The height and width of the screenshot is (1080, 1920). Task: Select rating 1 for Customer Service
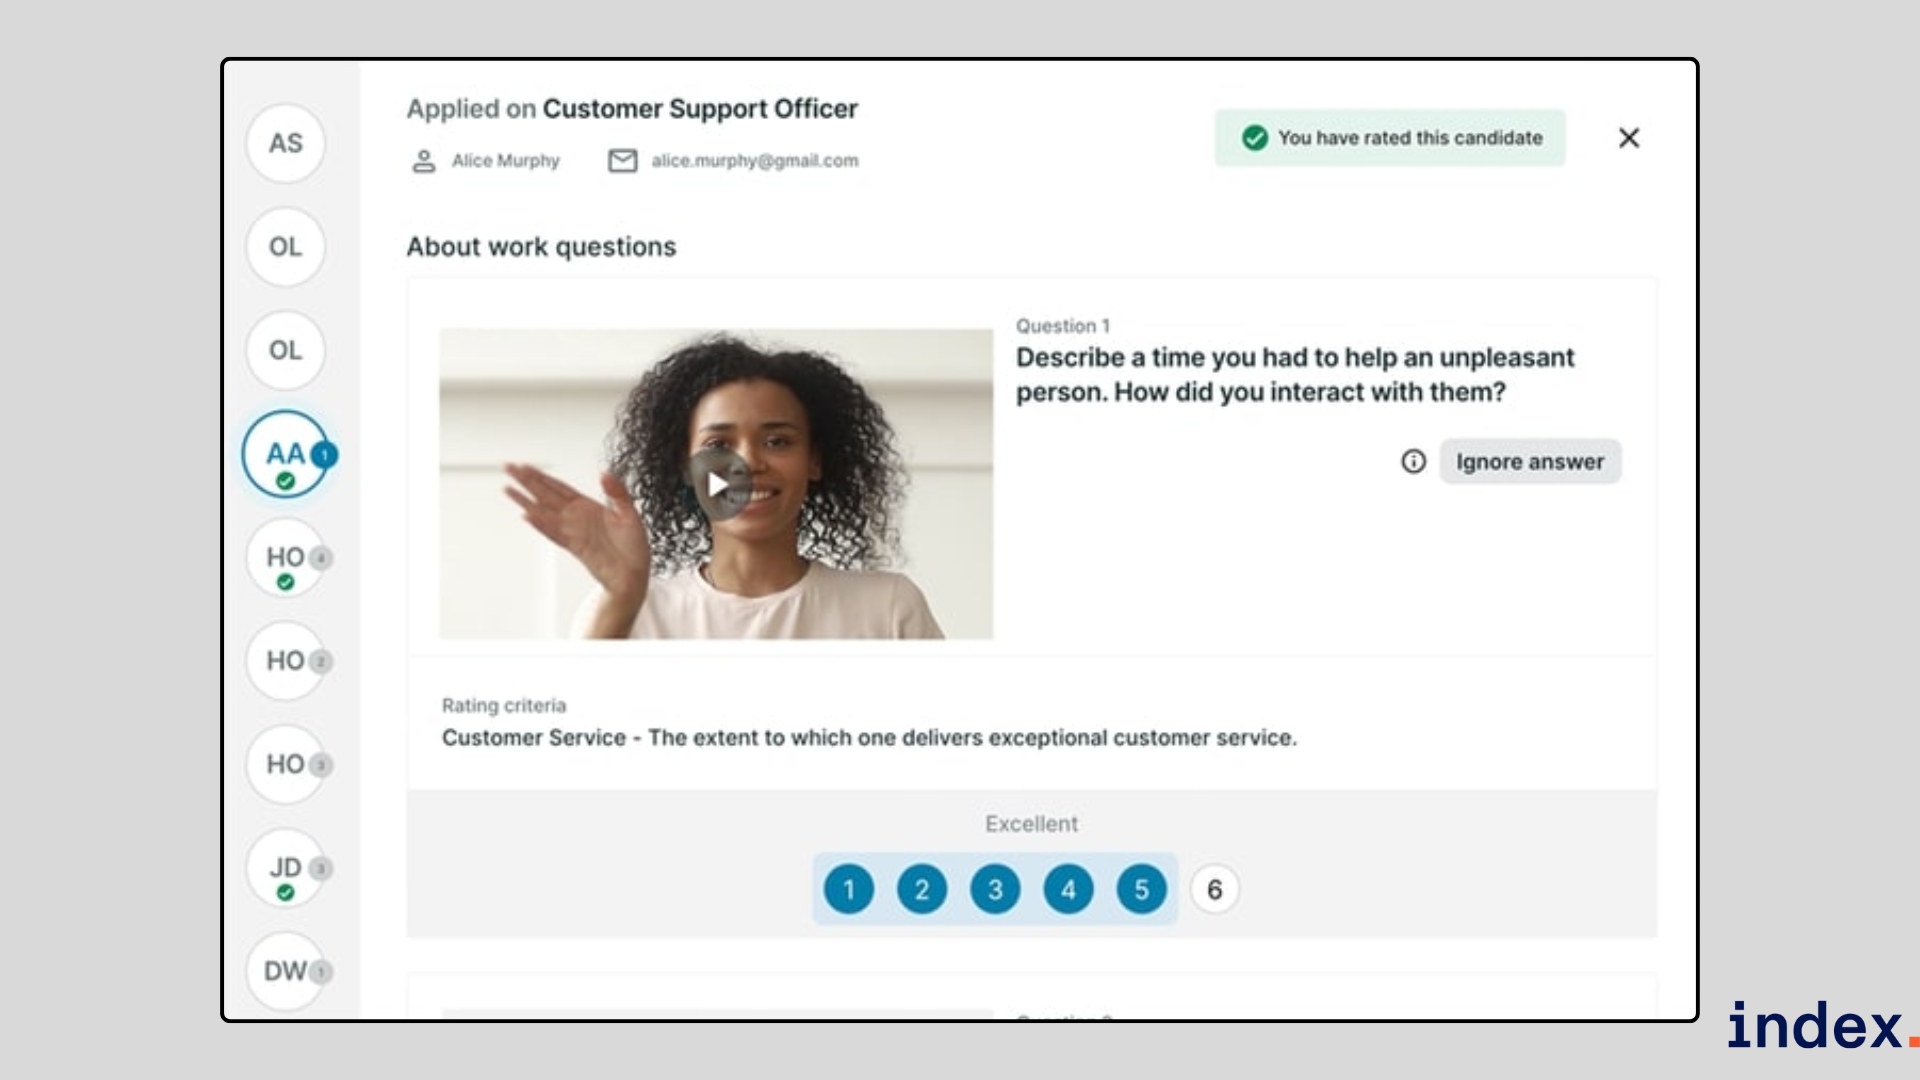(849, 889)
